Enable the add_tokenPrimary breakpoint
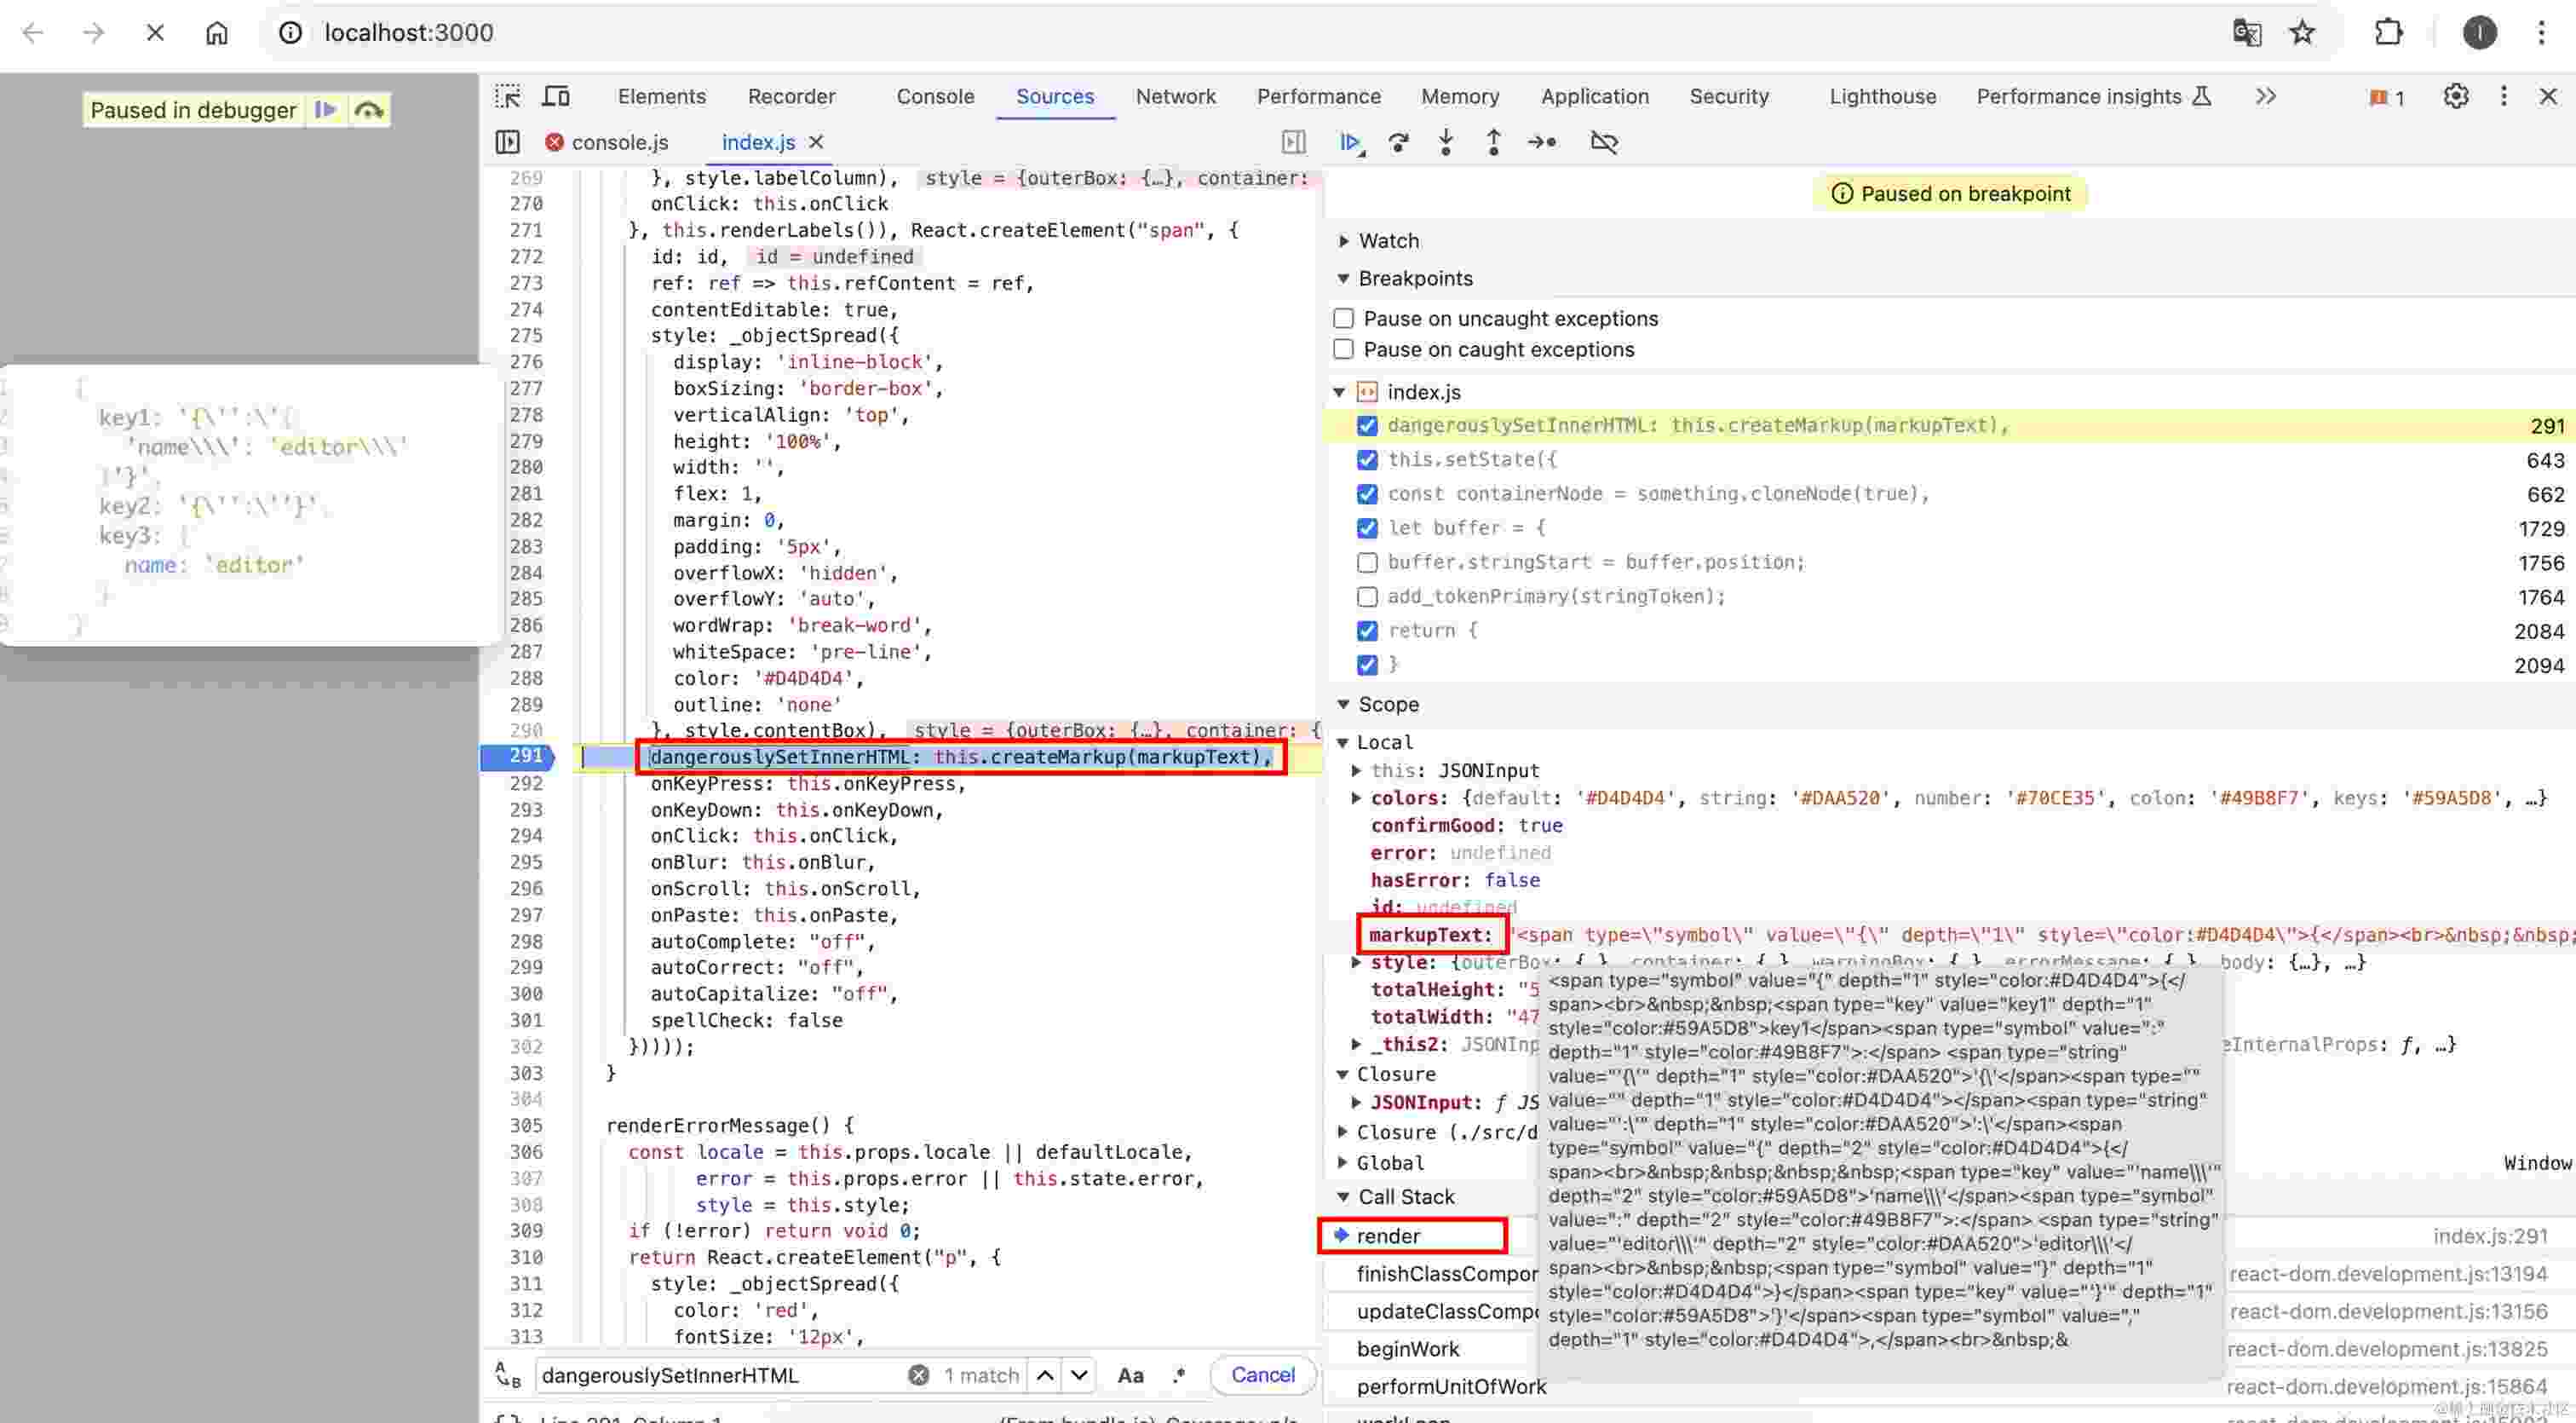 [x=1367, y=596]
